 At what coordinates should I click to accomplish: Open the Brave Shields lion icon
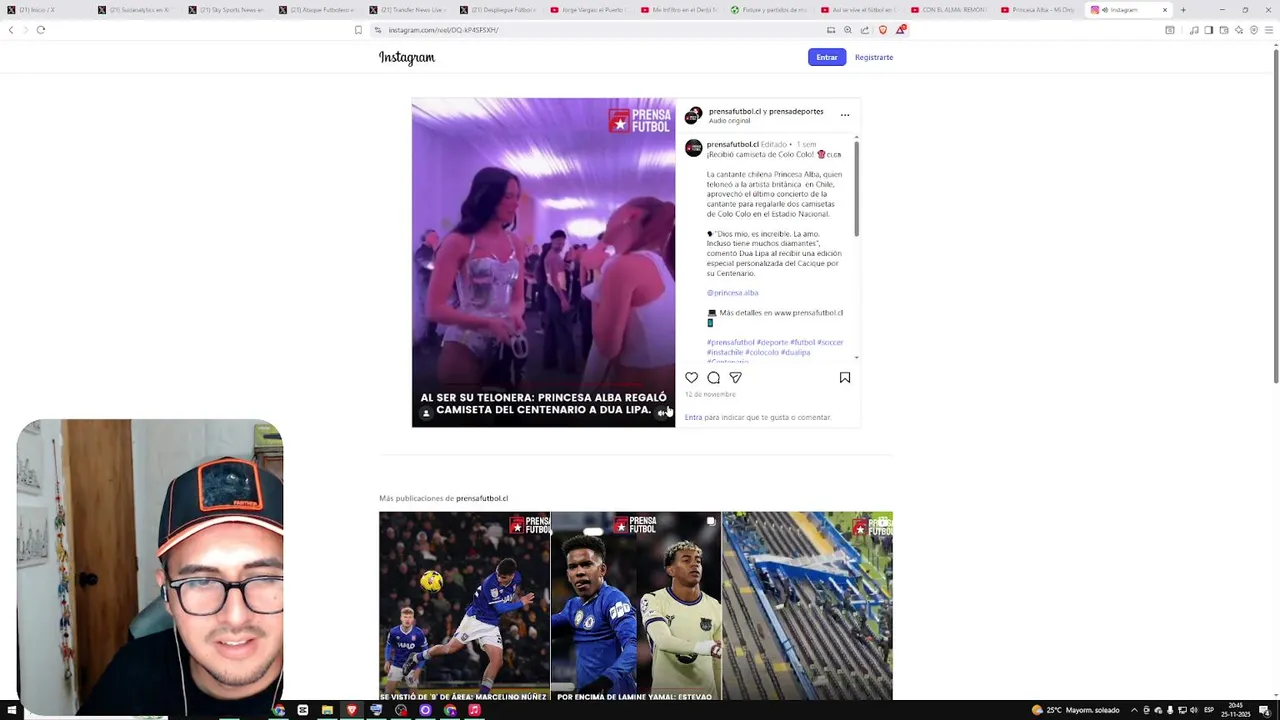point(883,30)
